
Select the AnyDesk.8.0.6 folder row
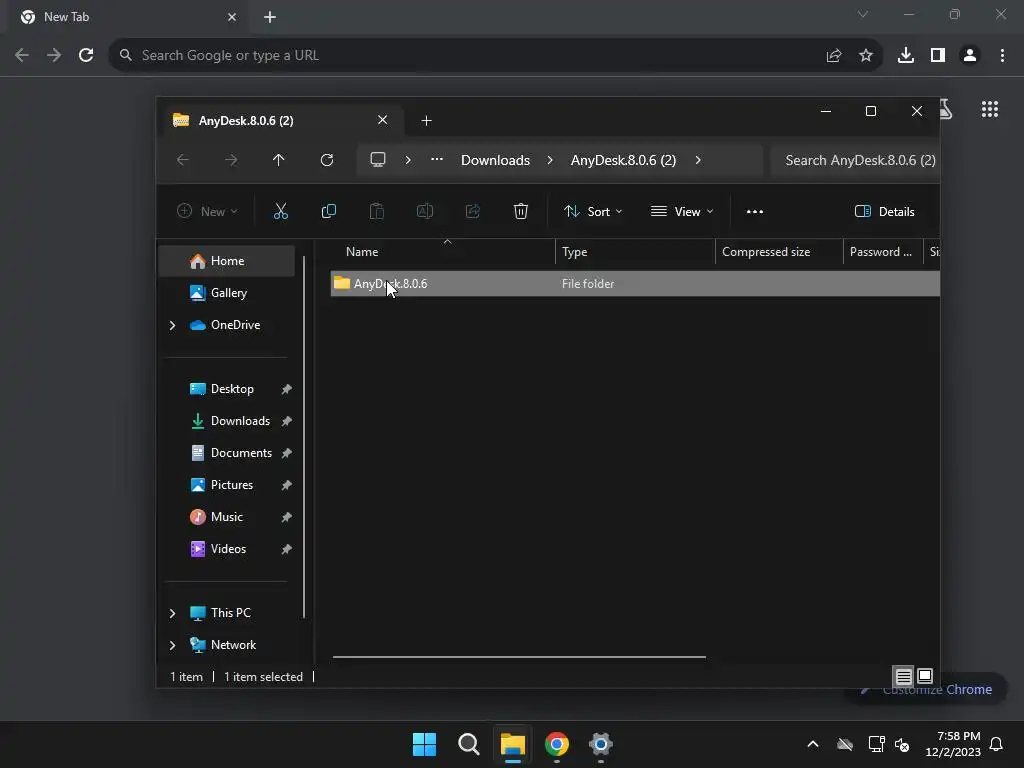click(635, 284)
